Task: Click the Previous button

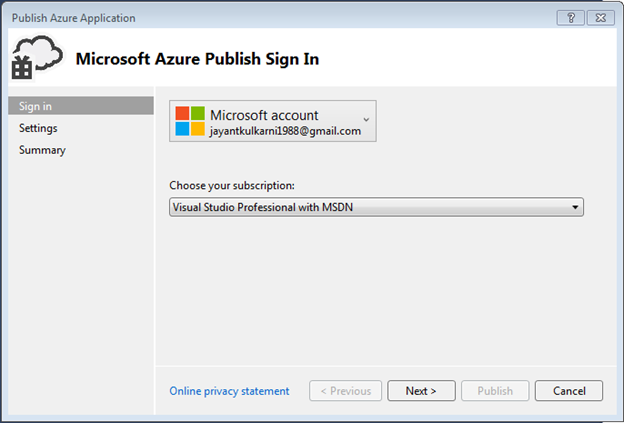Action: coord(344,391)
